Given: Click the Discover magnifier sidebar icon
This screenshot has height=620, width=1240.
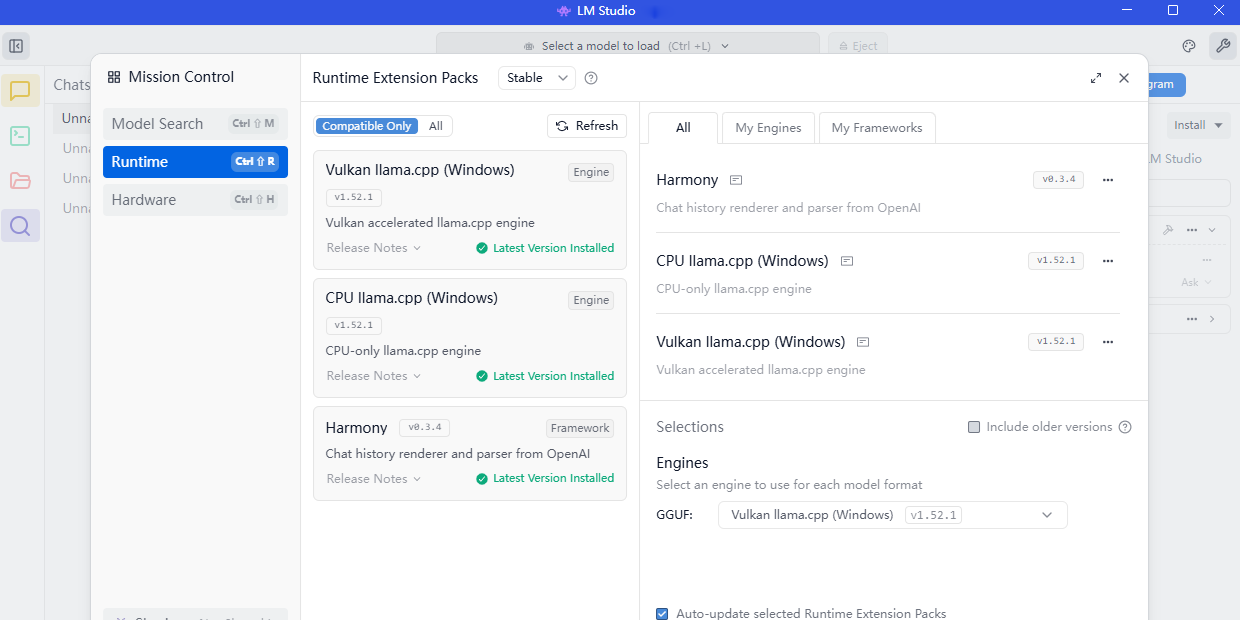Looking at the screenshot, I should pos(20,226).
